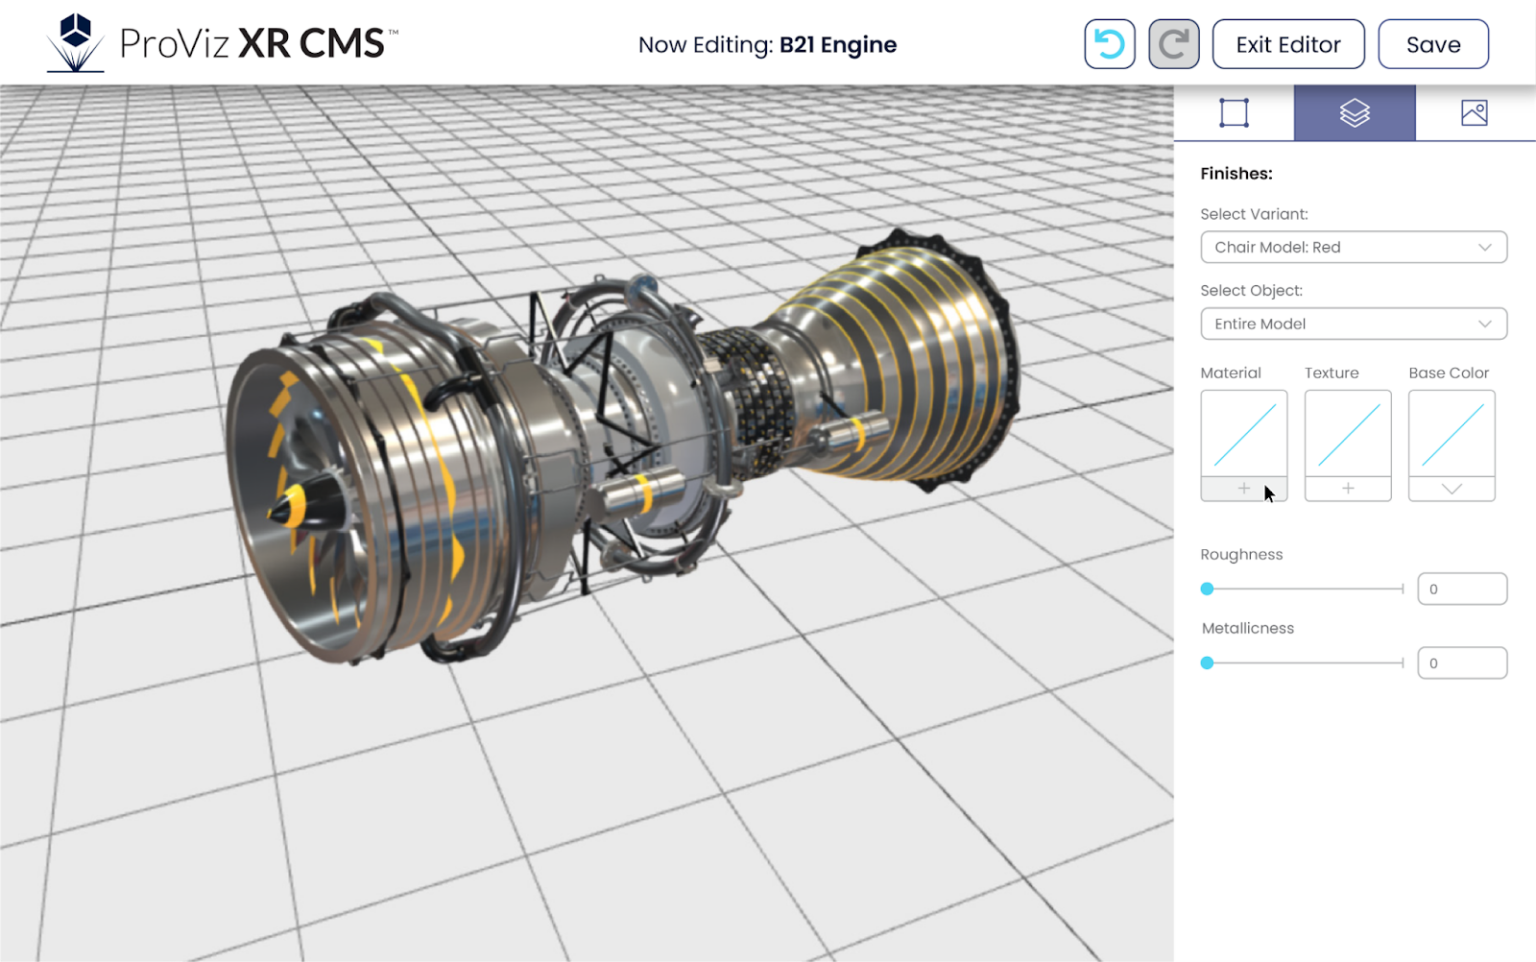
Task: Click the redo arrow button
Action: [1173, 44]
